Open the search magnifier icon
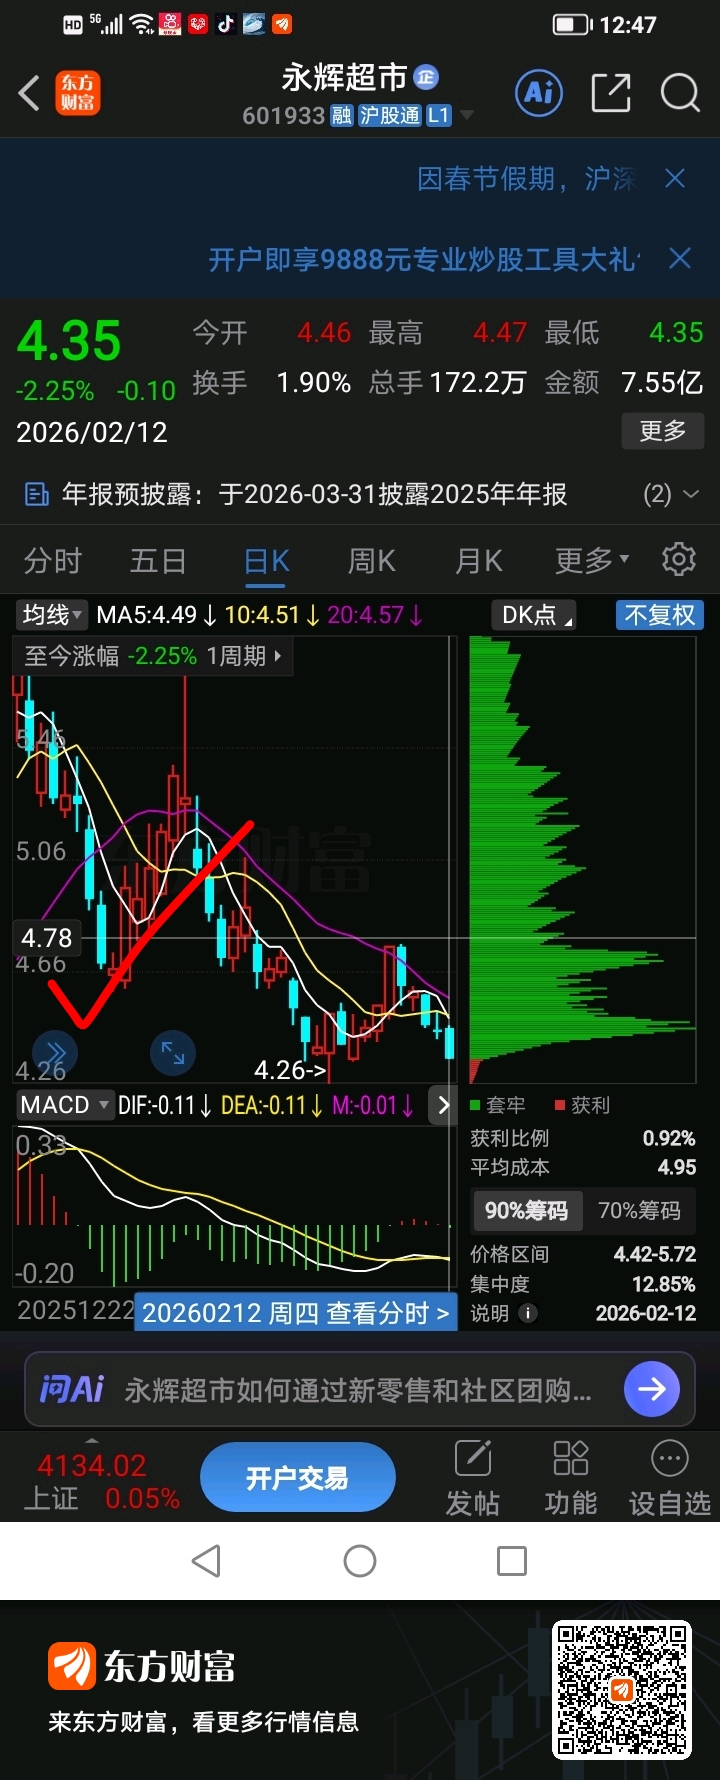This screenshot has height=1780, width=720. click(680, 93)
